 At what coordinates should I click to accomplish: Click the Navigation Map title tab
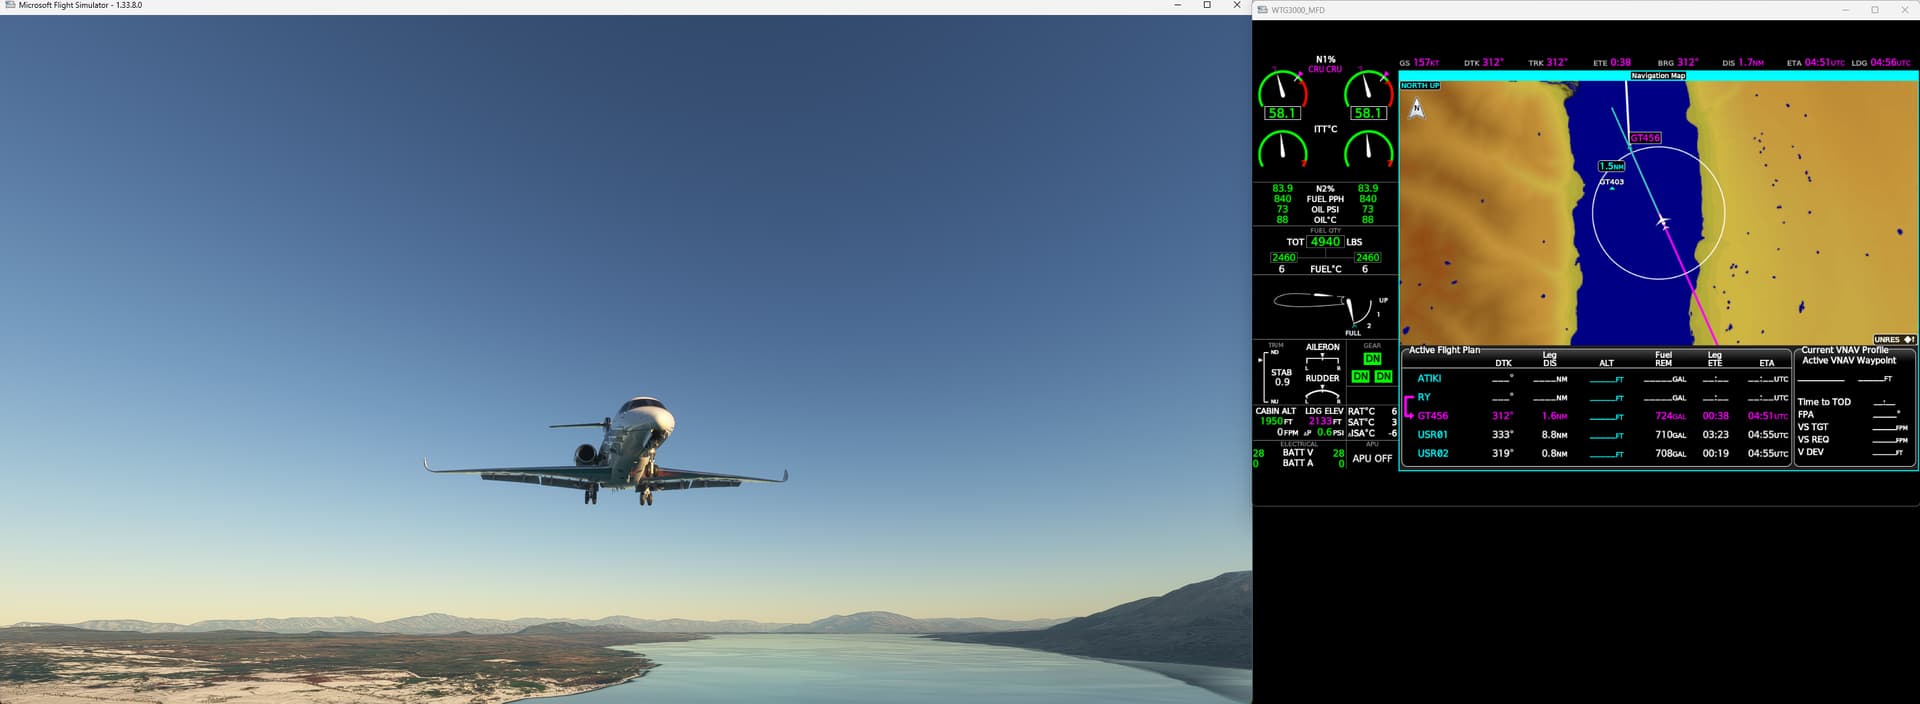1658,76
